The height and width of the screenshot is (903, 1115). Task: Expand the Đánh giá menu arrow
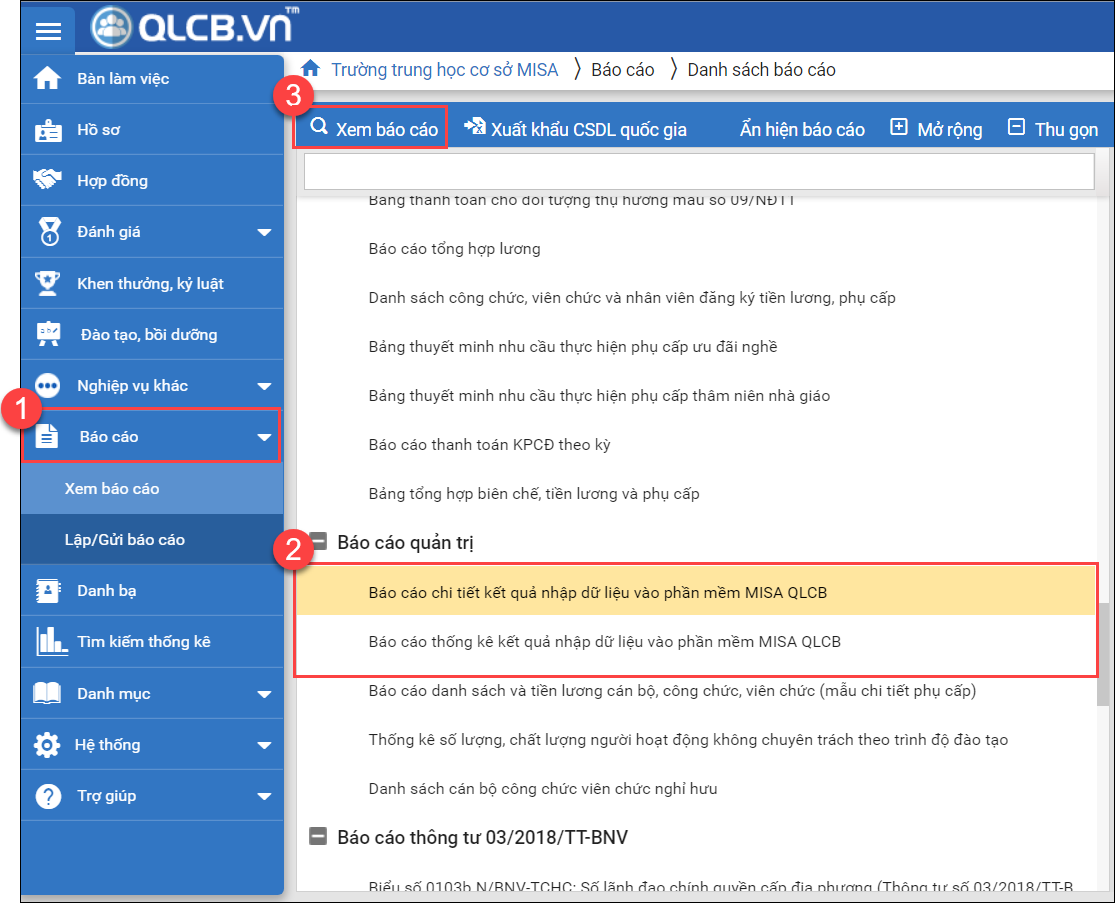264,233
